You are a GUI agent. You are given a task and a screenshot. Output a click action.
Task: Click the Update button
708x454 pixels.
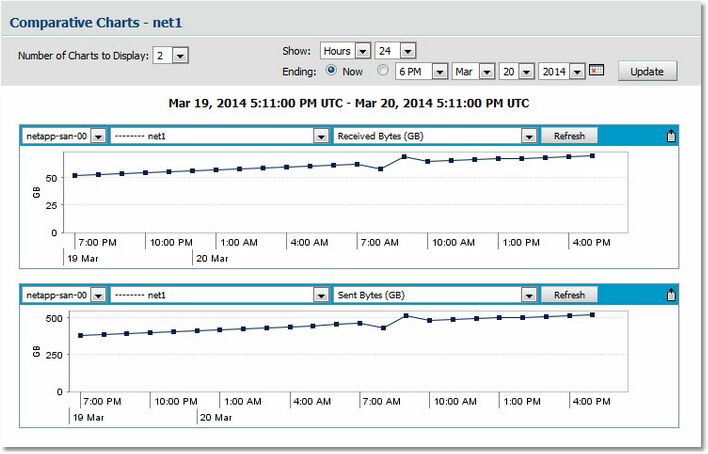pos(647,71)
